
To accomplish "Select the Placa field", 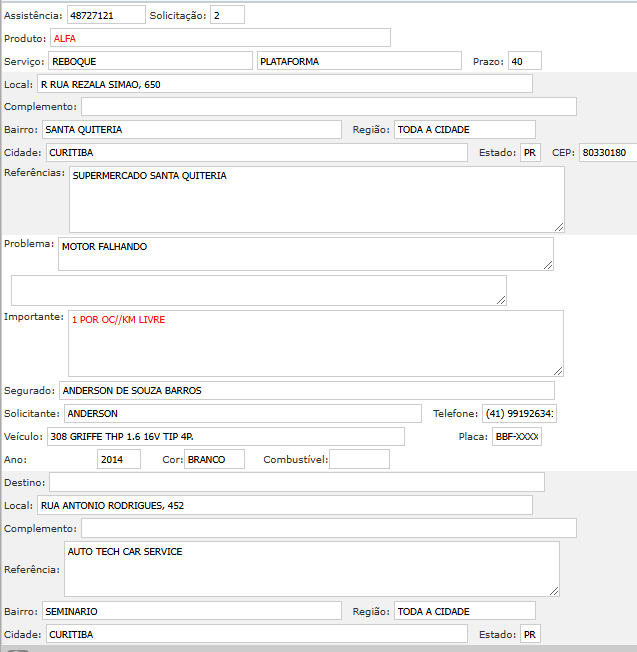I will coord(516,436).
